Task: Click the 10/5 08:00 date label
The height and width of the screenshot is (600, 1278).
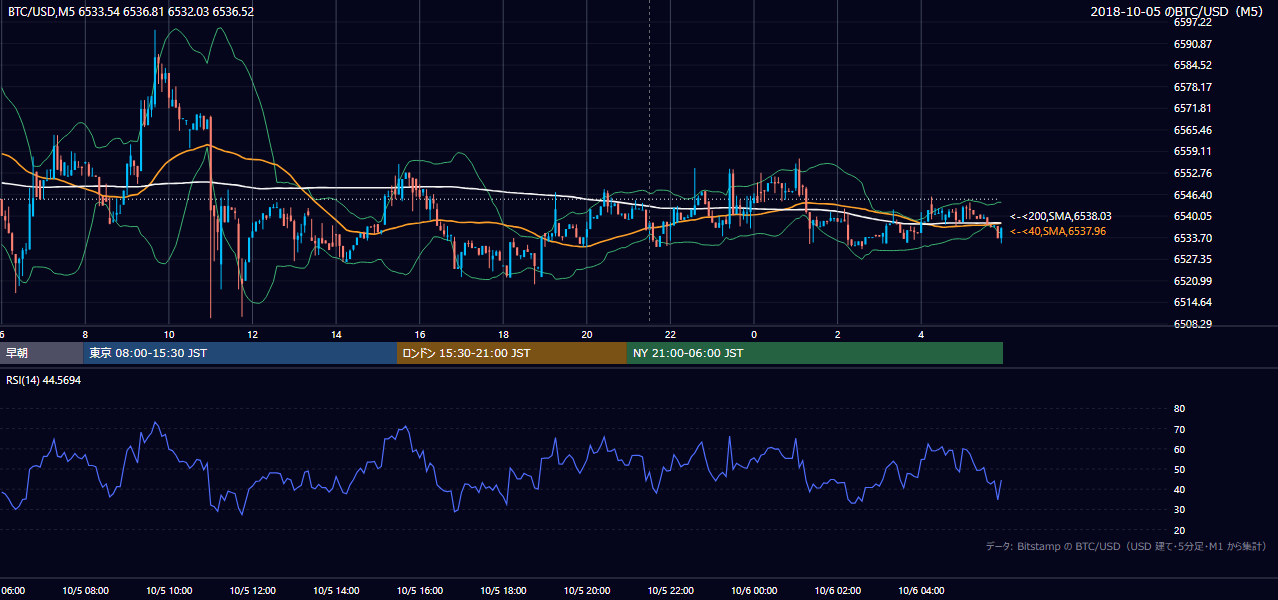Action: [85, 591]
